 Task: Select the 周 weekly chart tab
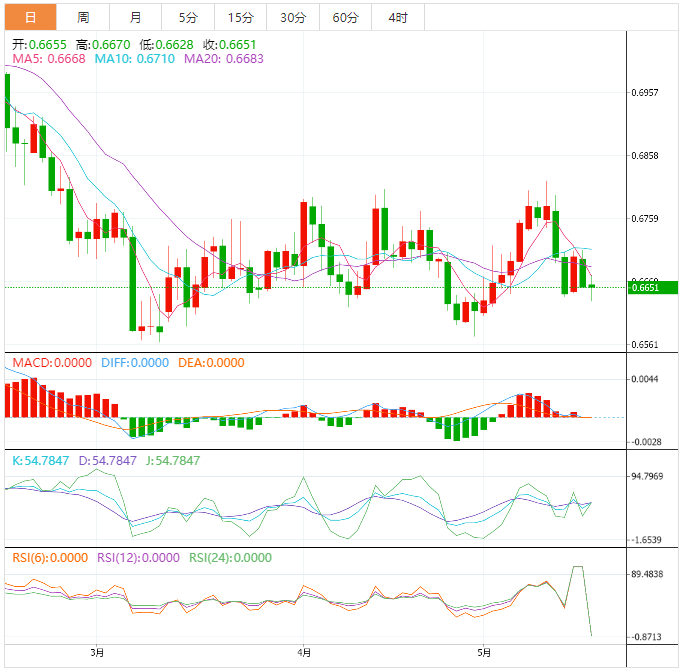83,18
